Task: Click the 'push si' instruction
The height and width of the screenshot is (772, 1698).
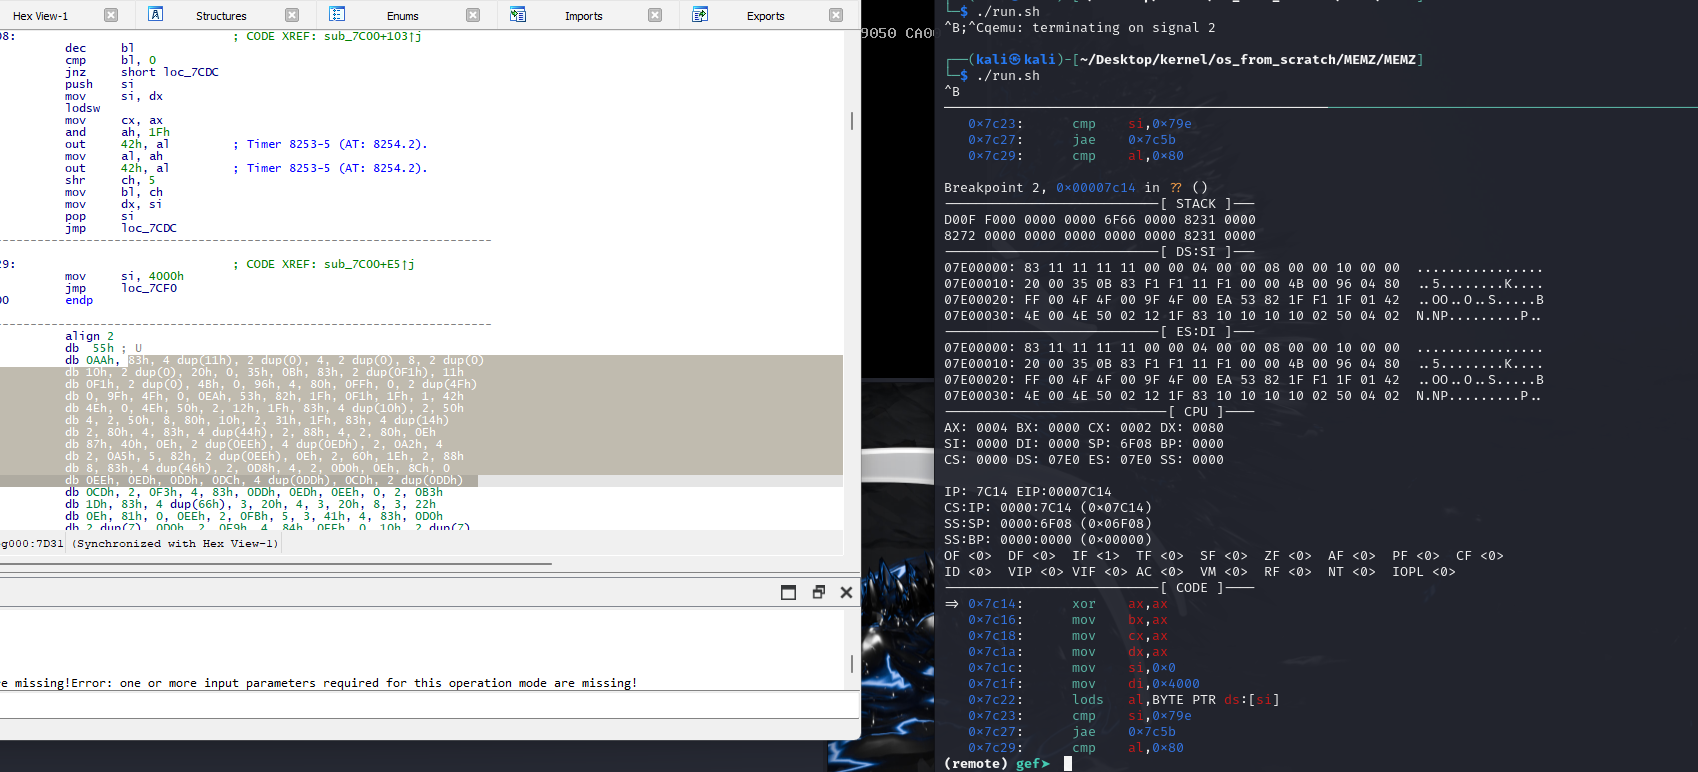Action: point(99,84)
